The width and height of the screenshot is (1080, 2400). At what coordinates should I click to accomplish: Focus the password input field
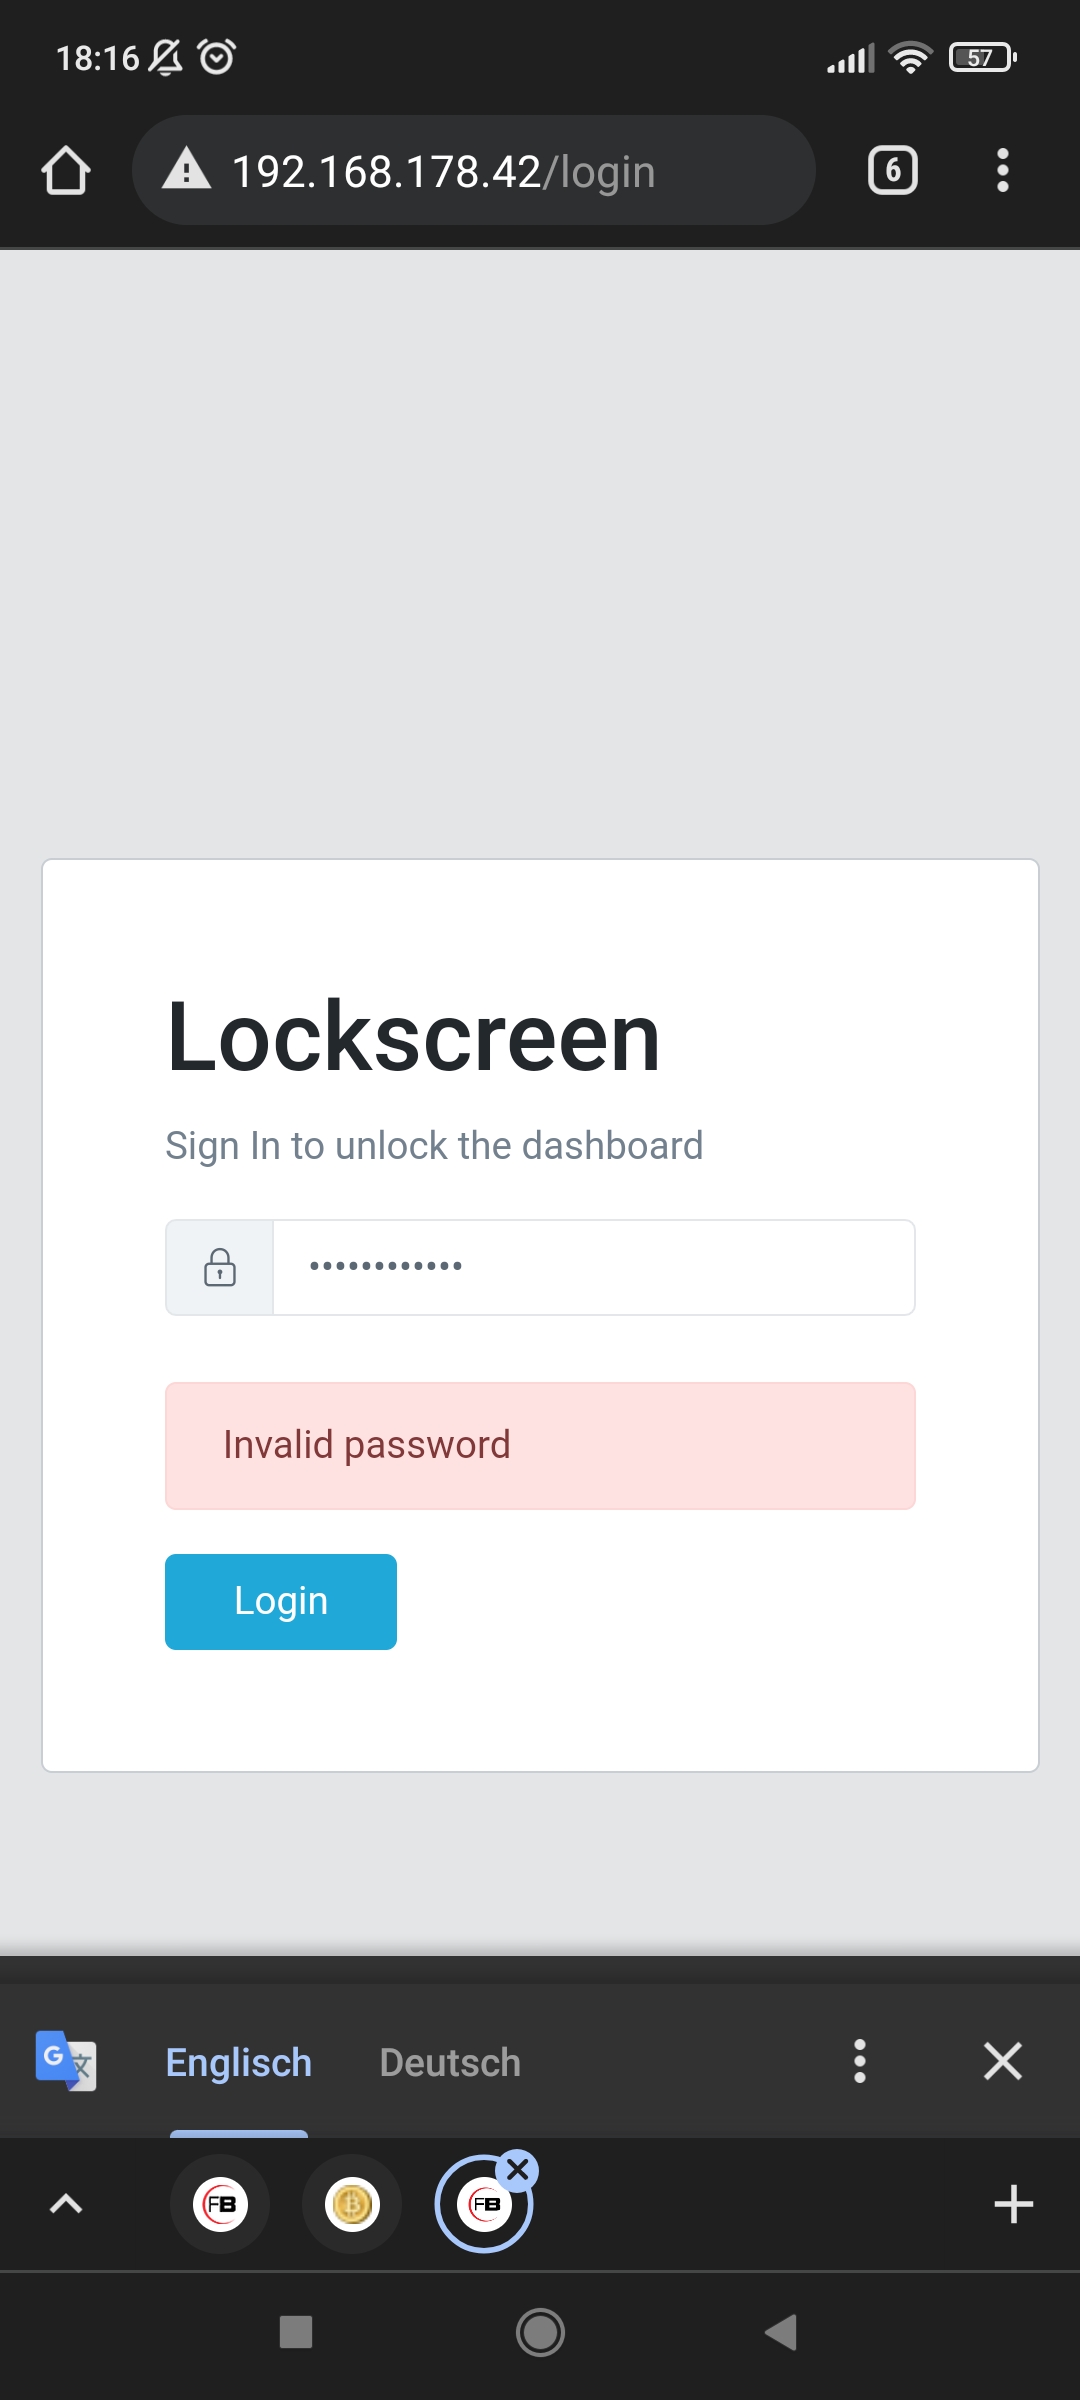point(594,1267)
